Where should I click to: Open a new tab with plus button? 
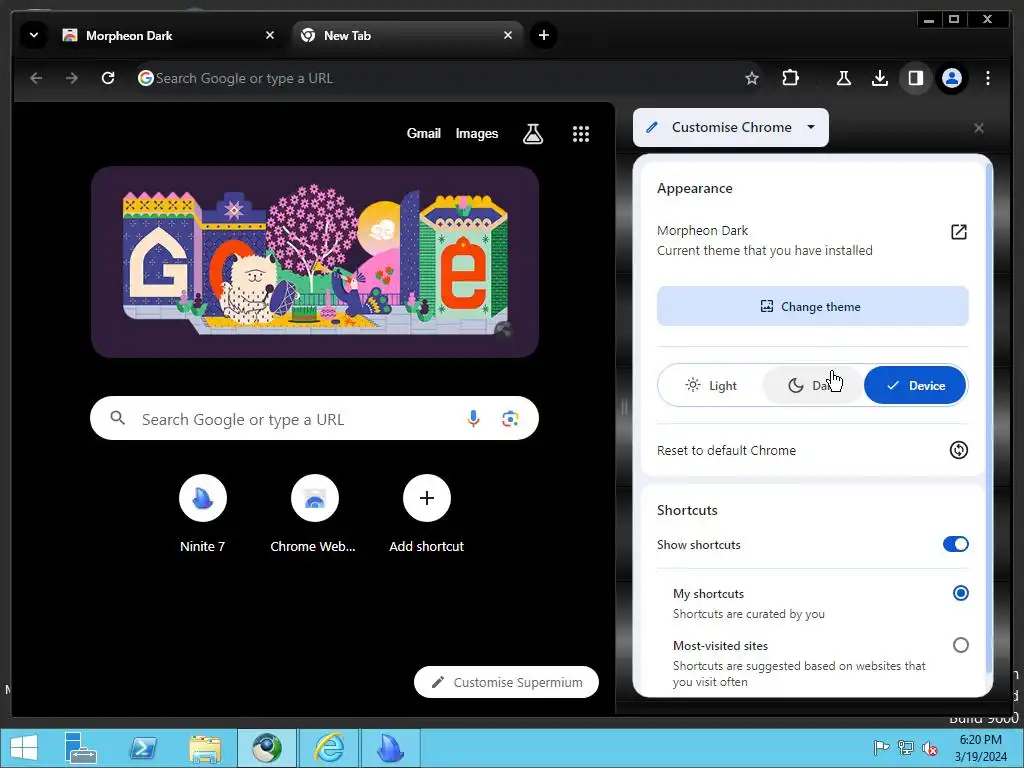543,35
